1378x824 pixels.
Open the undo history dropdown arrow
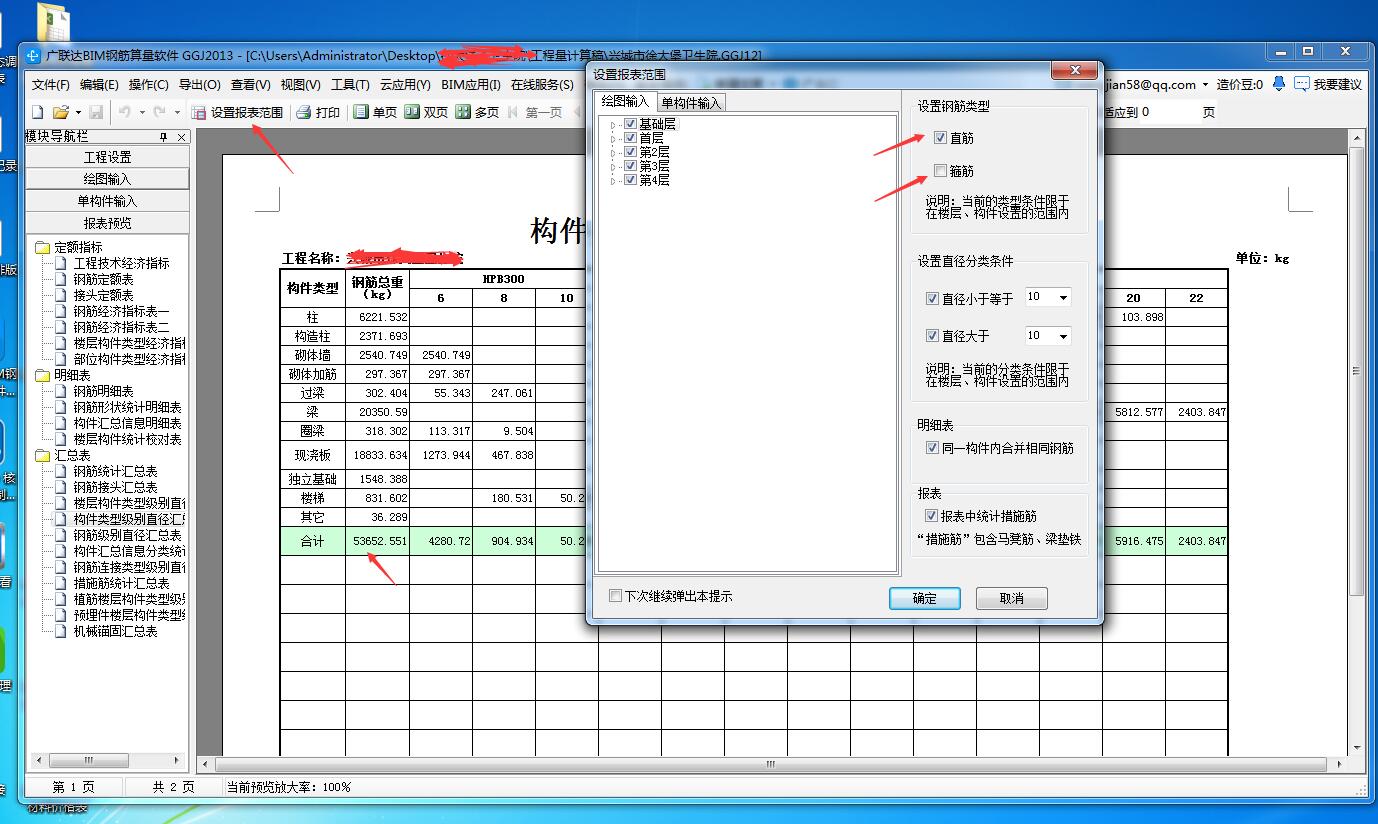tap(142, 112)
